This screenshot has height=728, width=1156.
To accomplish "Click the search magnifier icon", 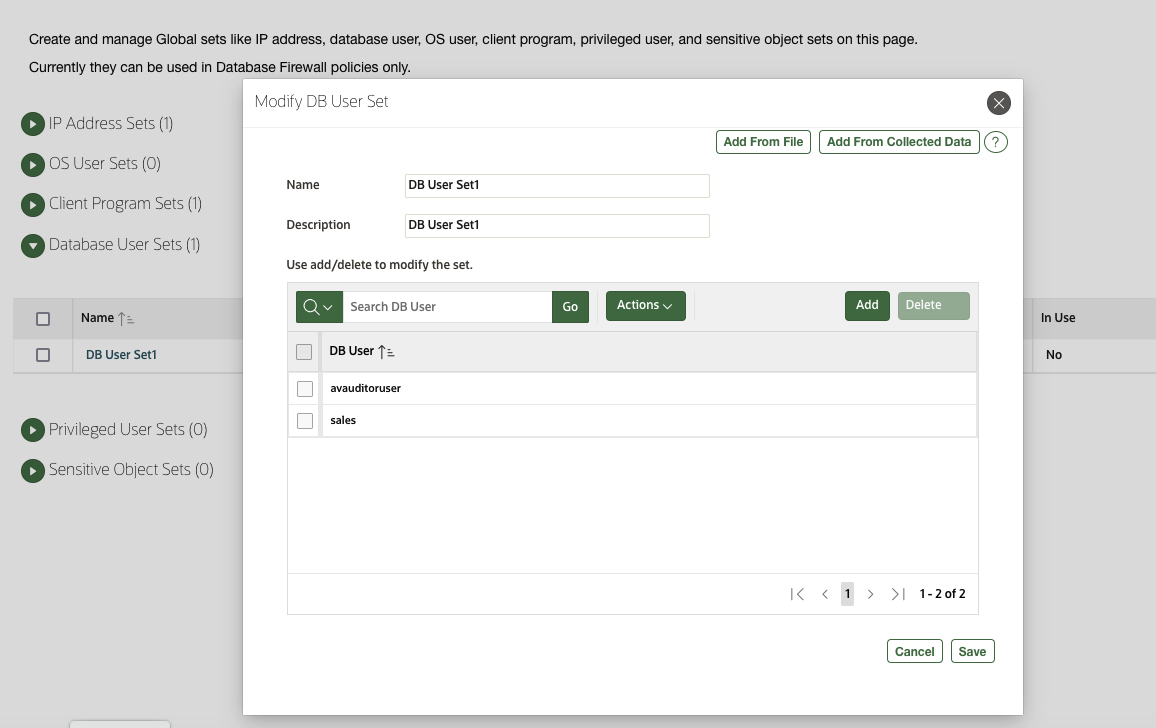I will [312, 306].
